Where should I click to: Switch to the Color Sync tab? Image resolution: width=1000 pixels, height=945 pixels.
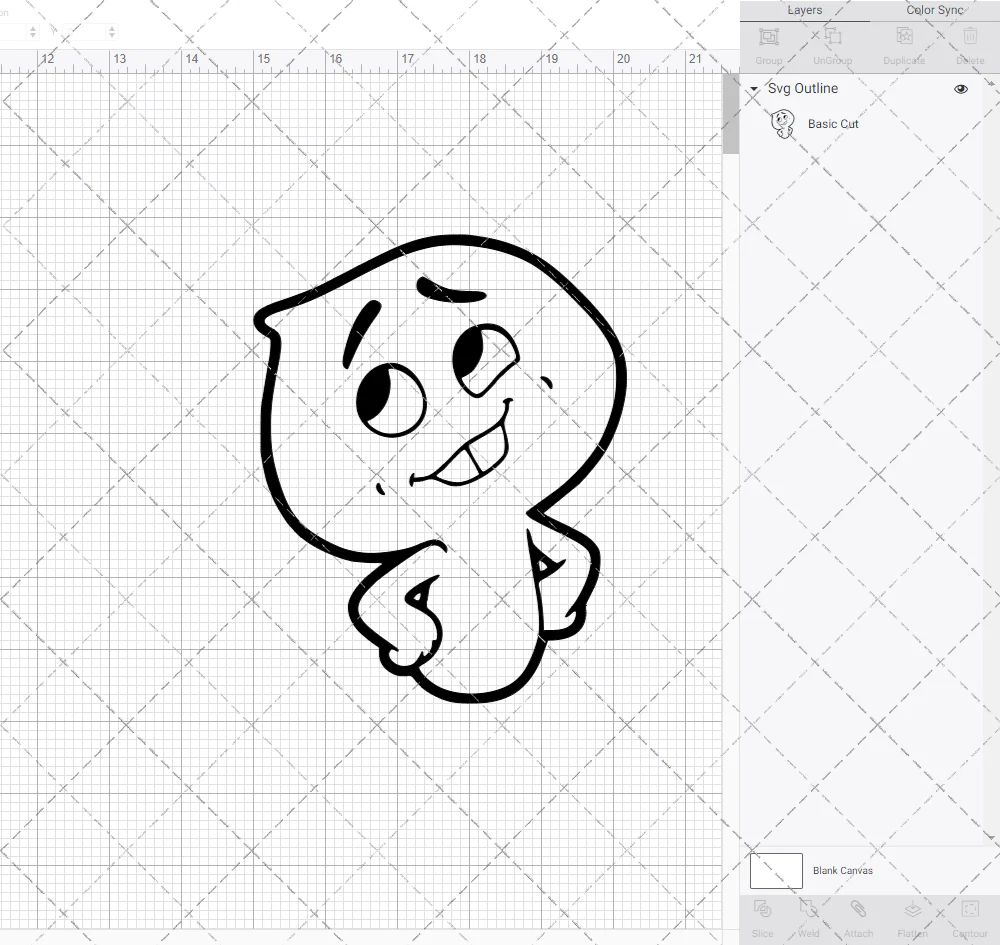(933, 9)
